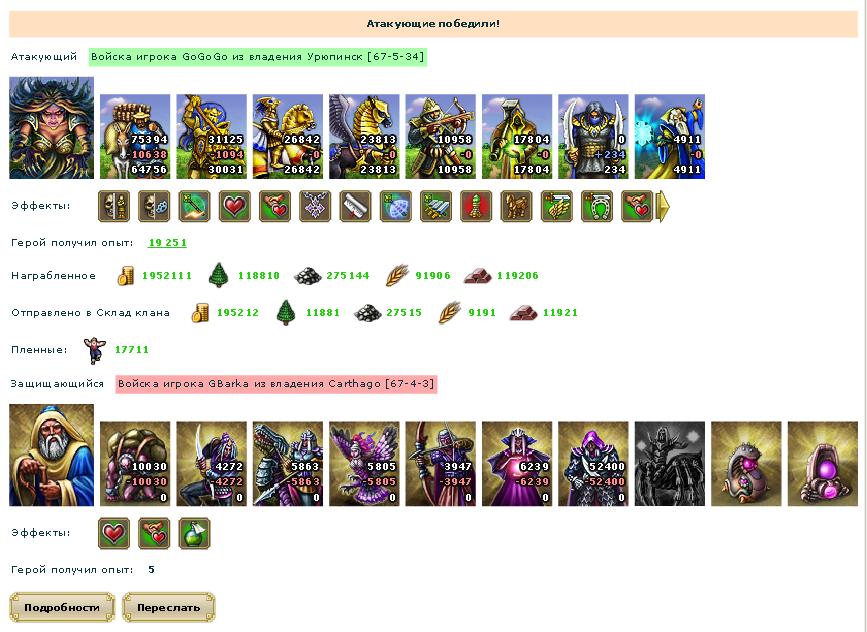
Task: Select porter unit thumbnail with 75394
Action: [135, 137]
